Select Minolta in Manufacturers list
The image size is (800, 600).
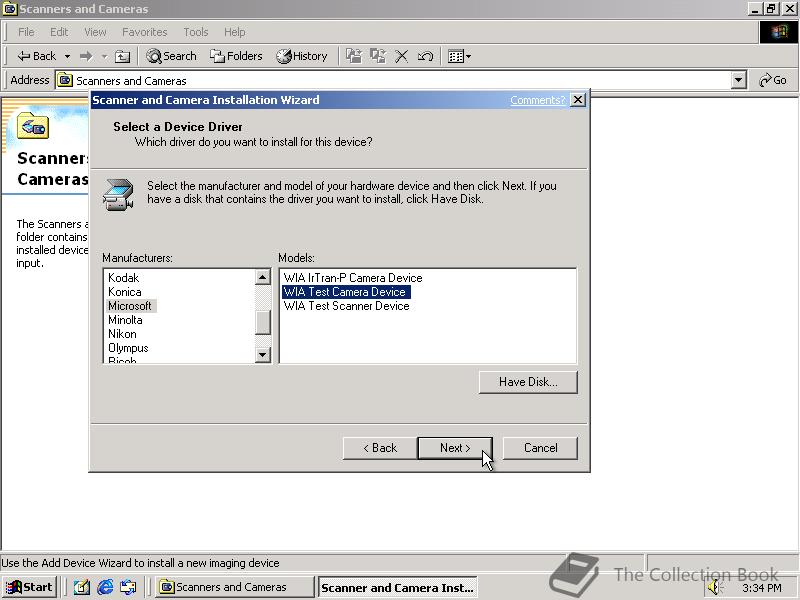click(125, 320)
